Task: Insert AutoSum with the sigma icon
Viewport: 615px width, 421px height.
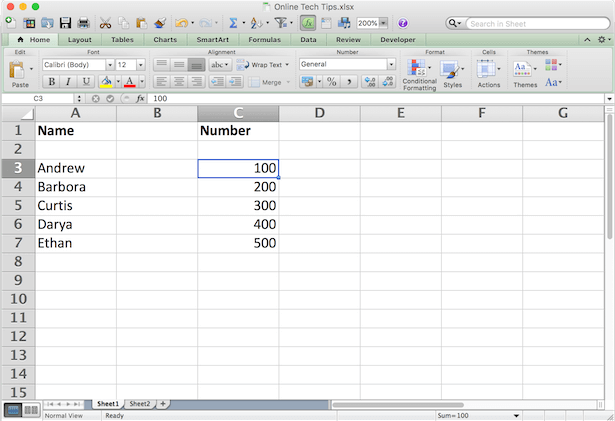Action: [x=233, y=23]
